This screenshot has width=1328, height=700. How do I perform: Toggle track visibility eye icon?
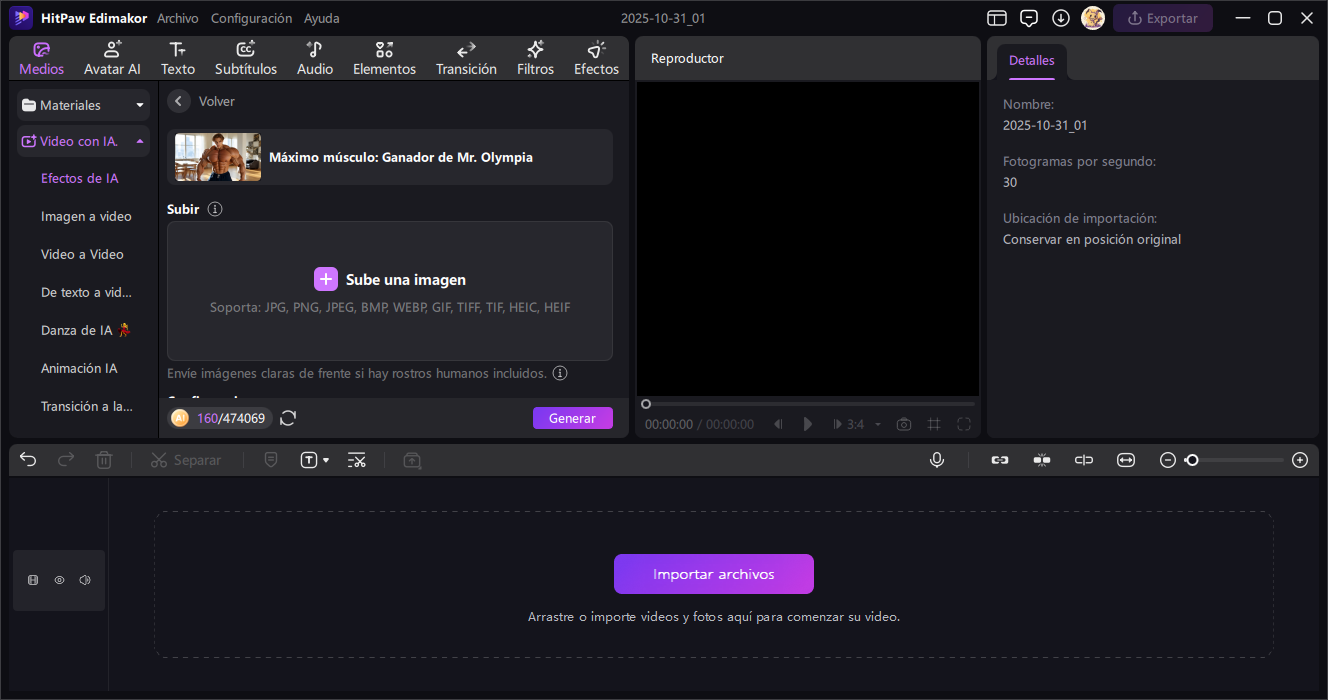tap(59, 580)
